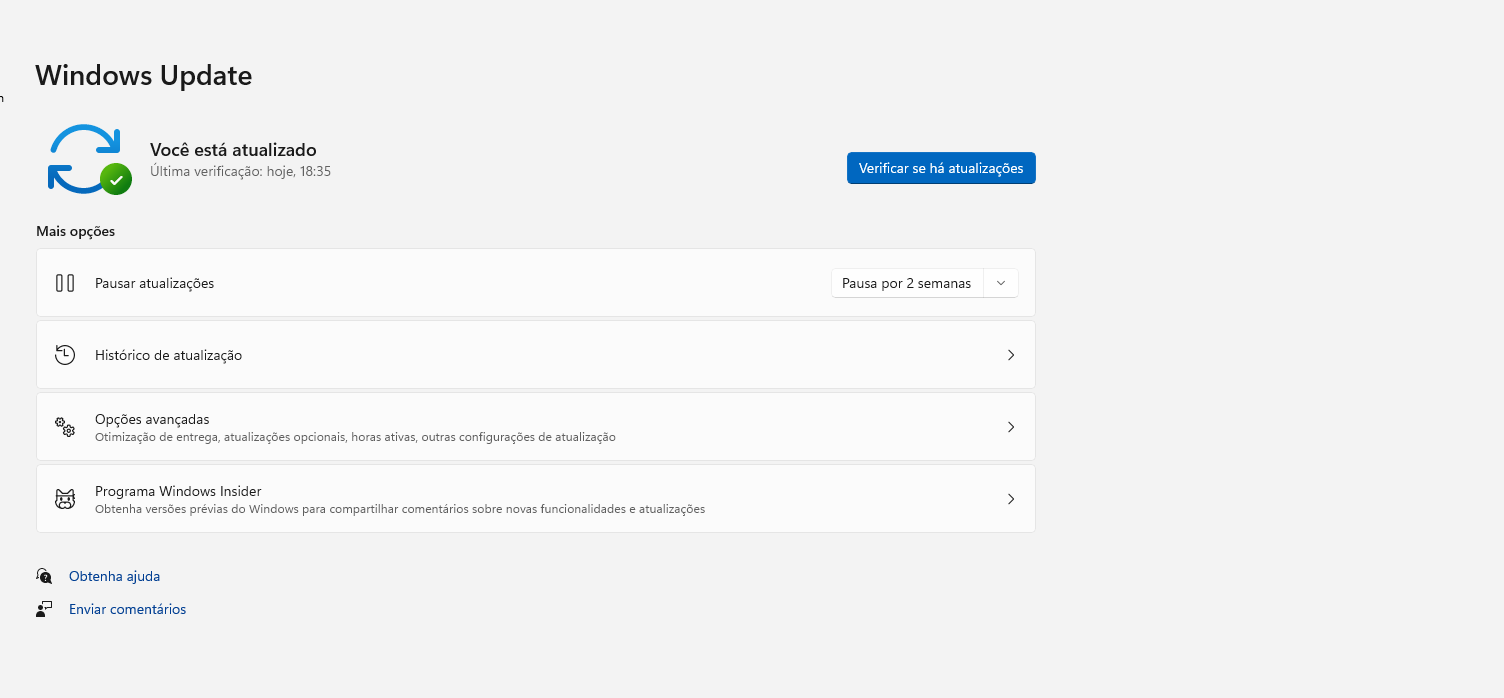The image size is (1504, 698).
Task: Click the Opções avançadas title text
Action: pos(152,419)
